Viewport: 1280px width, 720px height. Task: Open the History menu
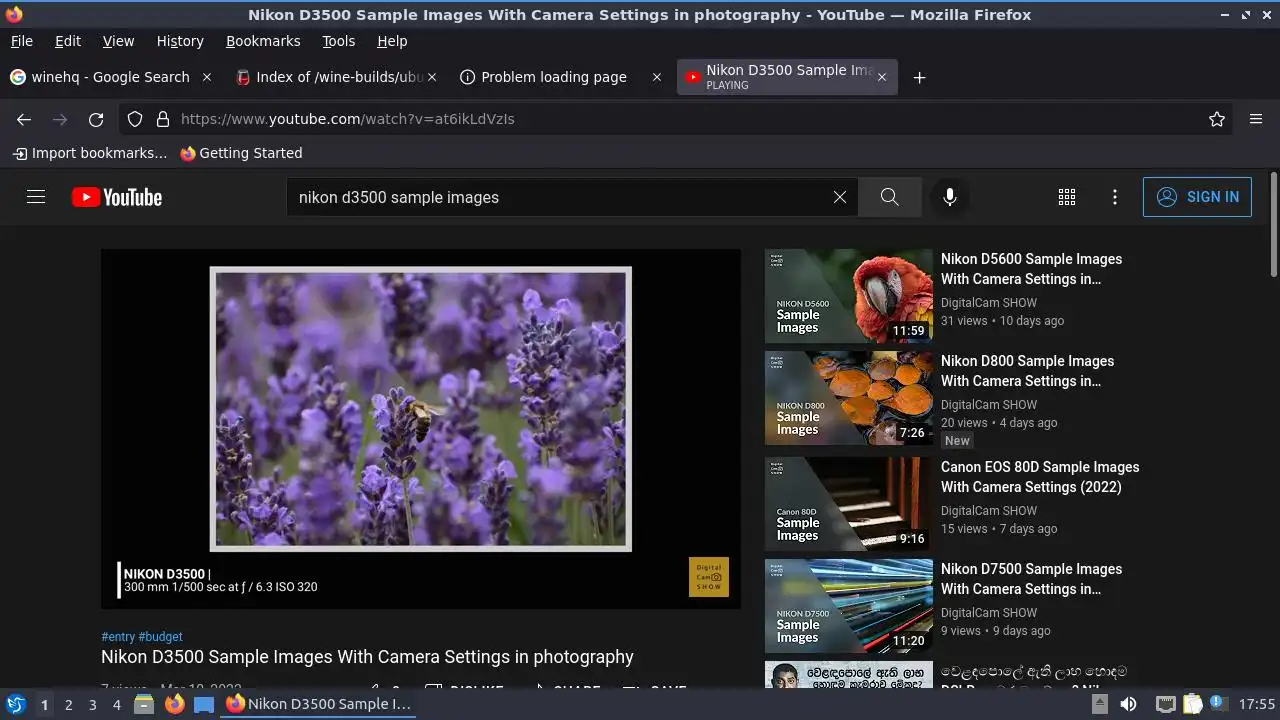(x=180, y=41)
